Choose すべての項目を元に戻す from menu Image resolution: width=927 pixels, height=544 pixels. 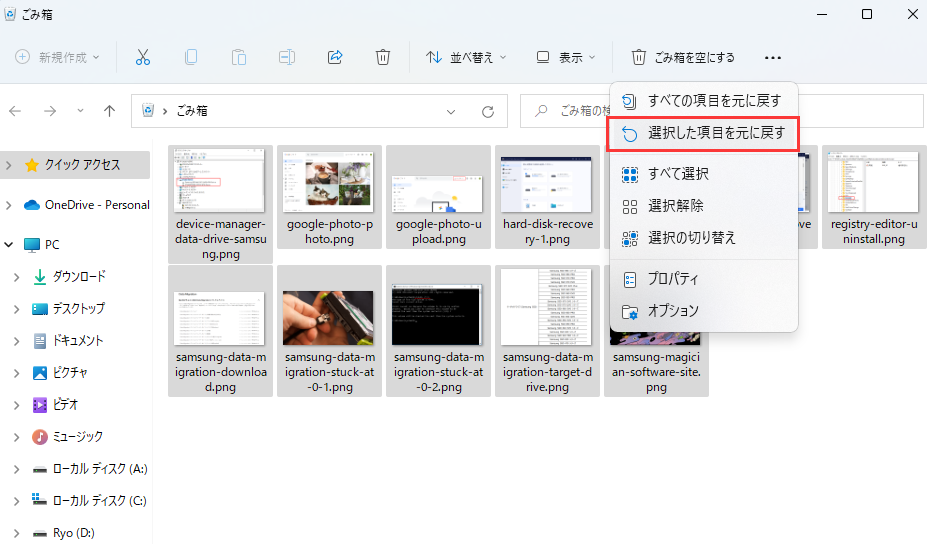(704, 101)
